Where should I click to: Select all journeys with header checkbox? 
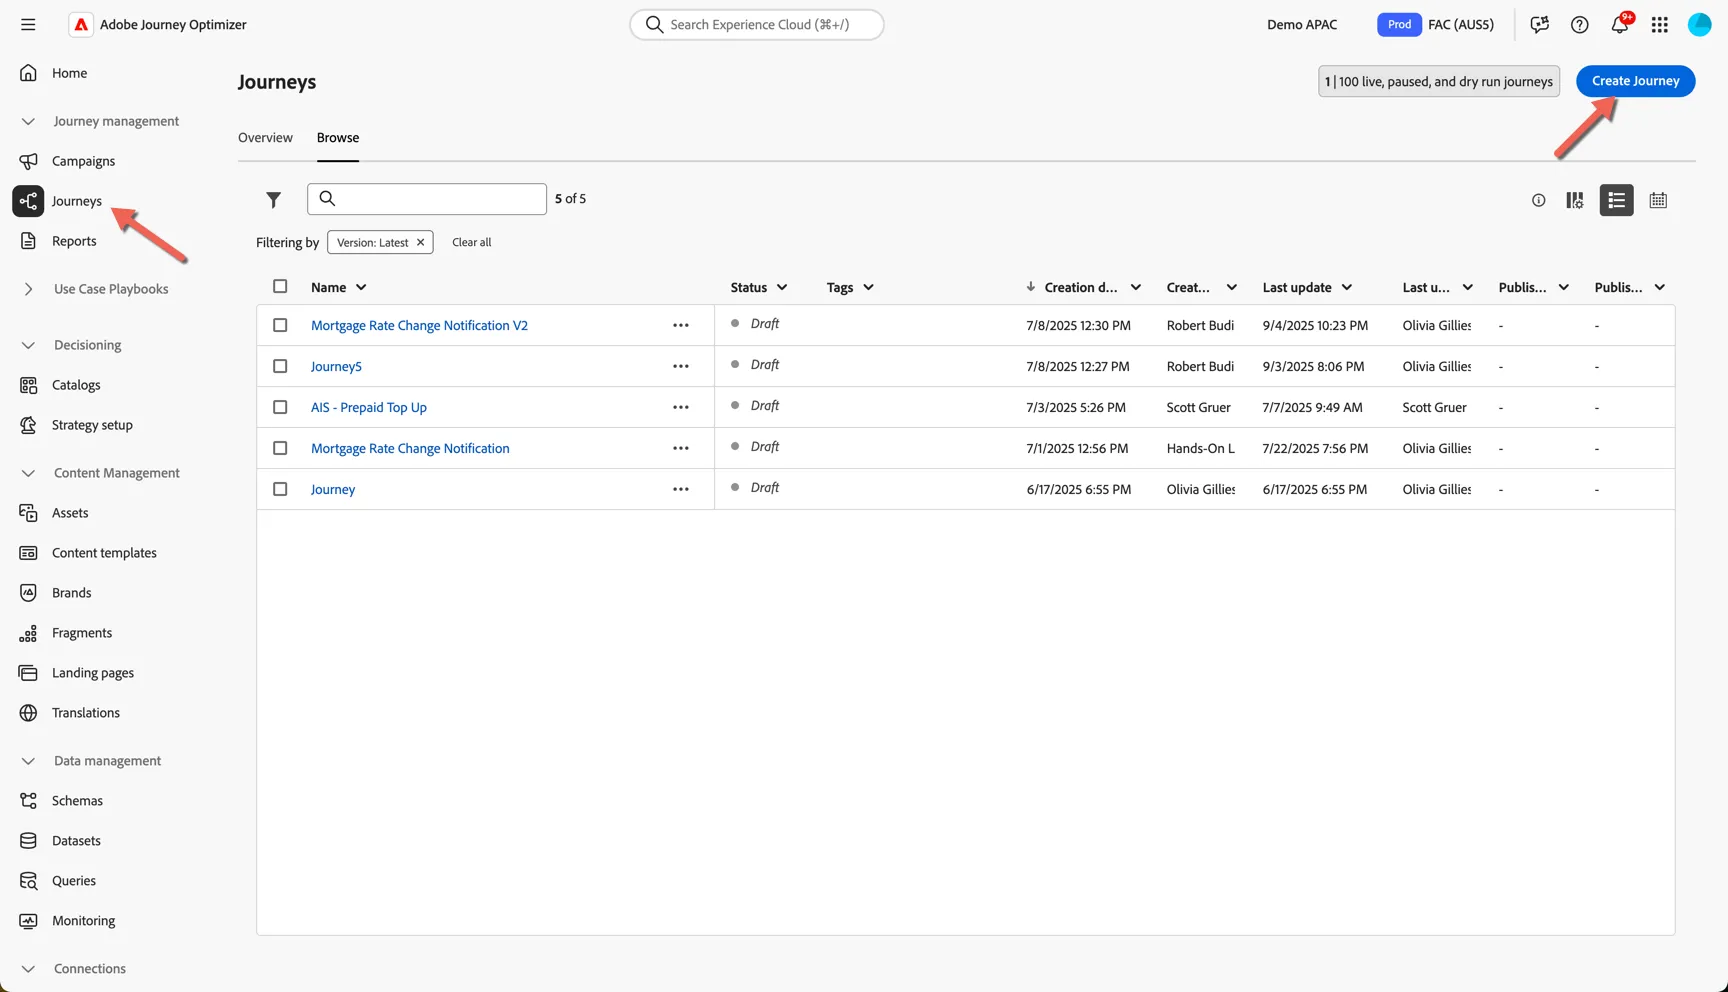pos(280,287)
